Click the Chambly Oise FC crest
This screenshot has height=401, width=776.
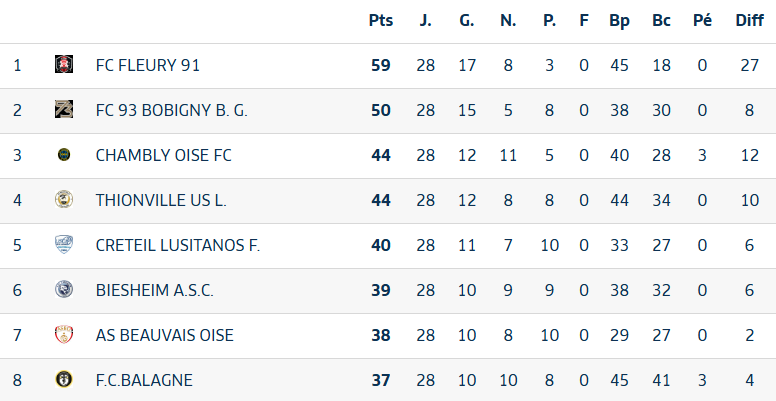[64, 155]
